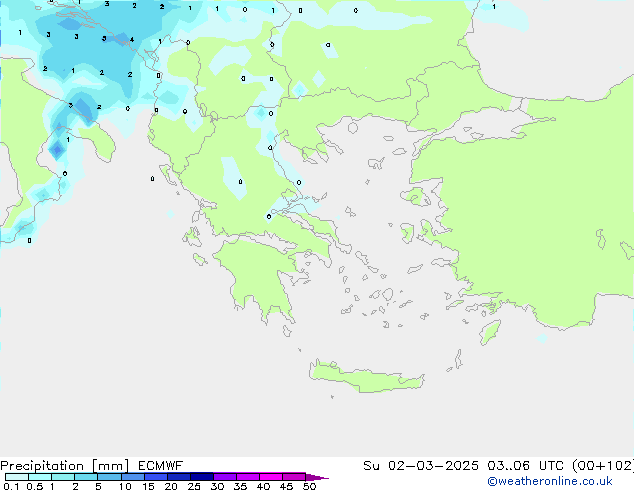The image size is (634, 490).
Task: Click the legend label 0.1
Action: click(x=11, y=486)
